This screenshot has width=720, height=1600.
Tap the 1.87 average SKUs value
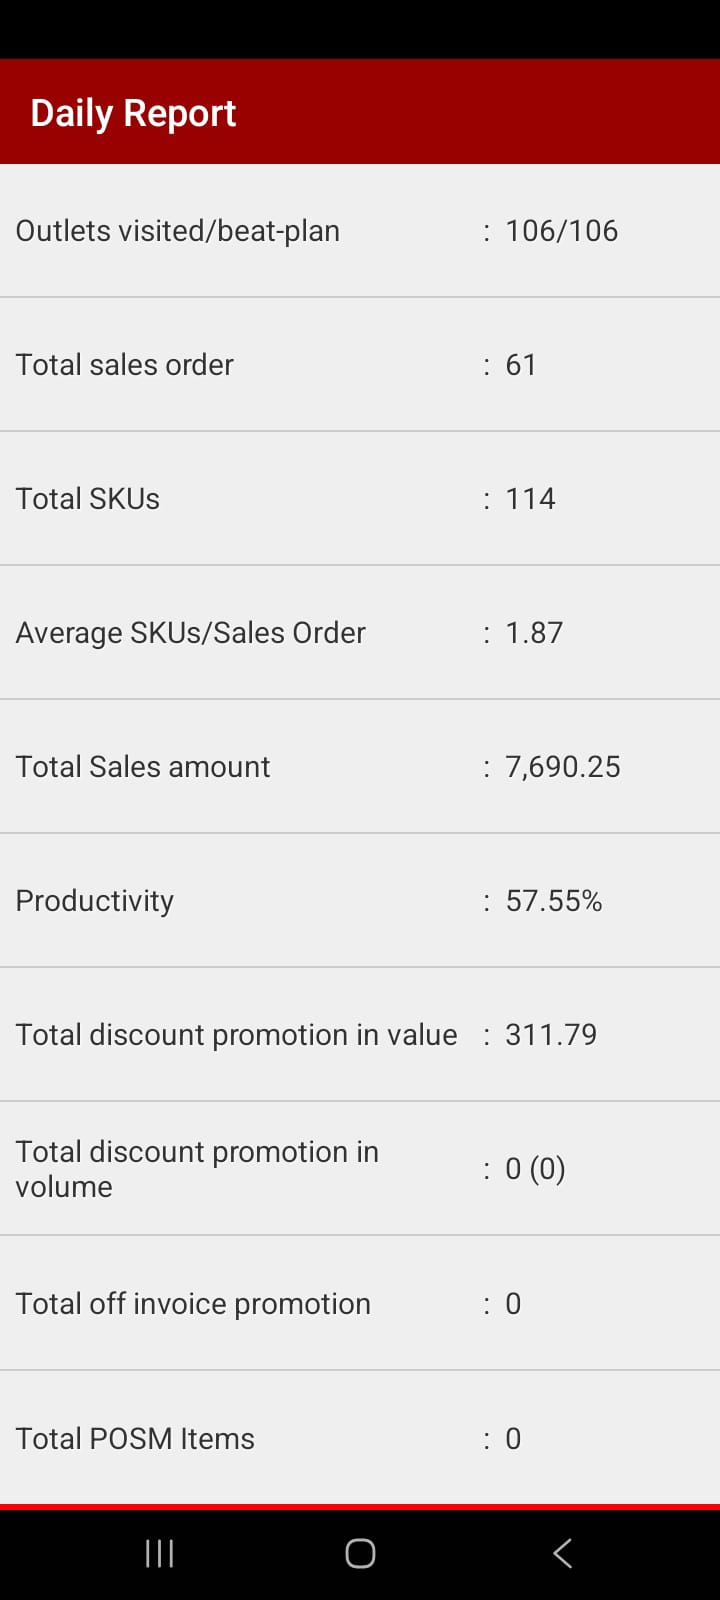(x=534, y=633)
